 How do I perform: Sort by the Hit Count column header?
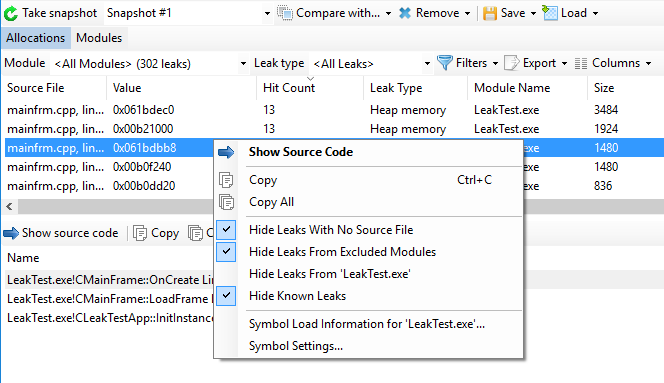pos(310,88)
